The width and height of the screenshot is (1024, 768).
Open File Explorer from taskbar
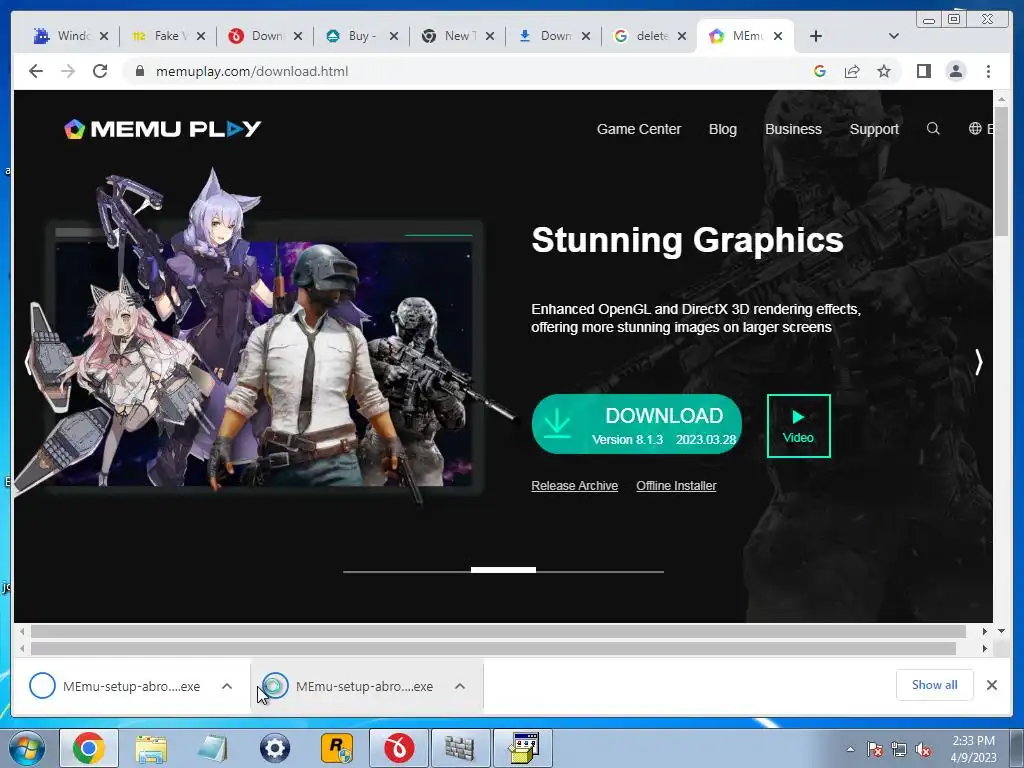(151, 748)
